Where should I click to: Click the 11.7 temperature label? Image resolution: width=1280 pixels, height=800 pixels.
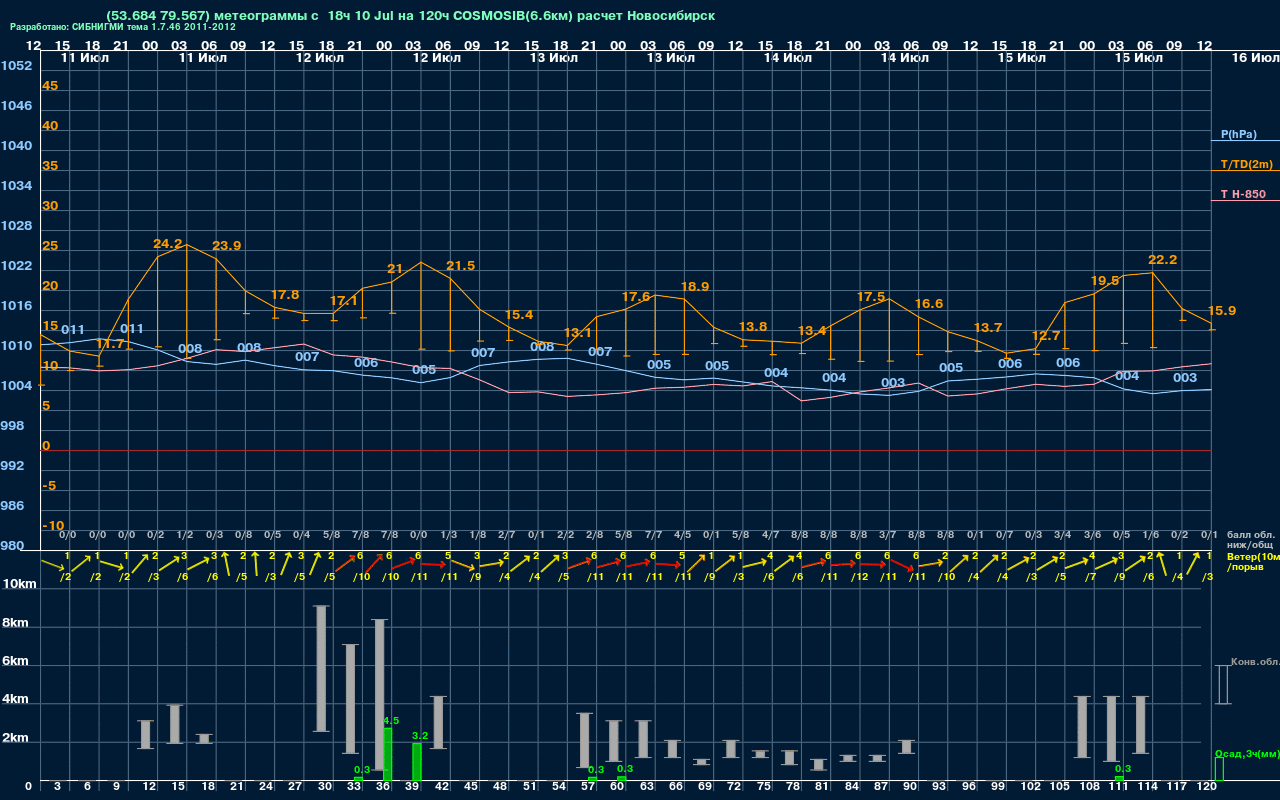click(110, 344)
